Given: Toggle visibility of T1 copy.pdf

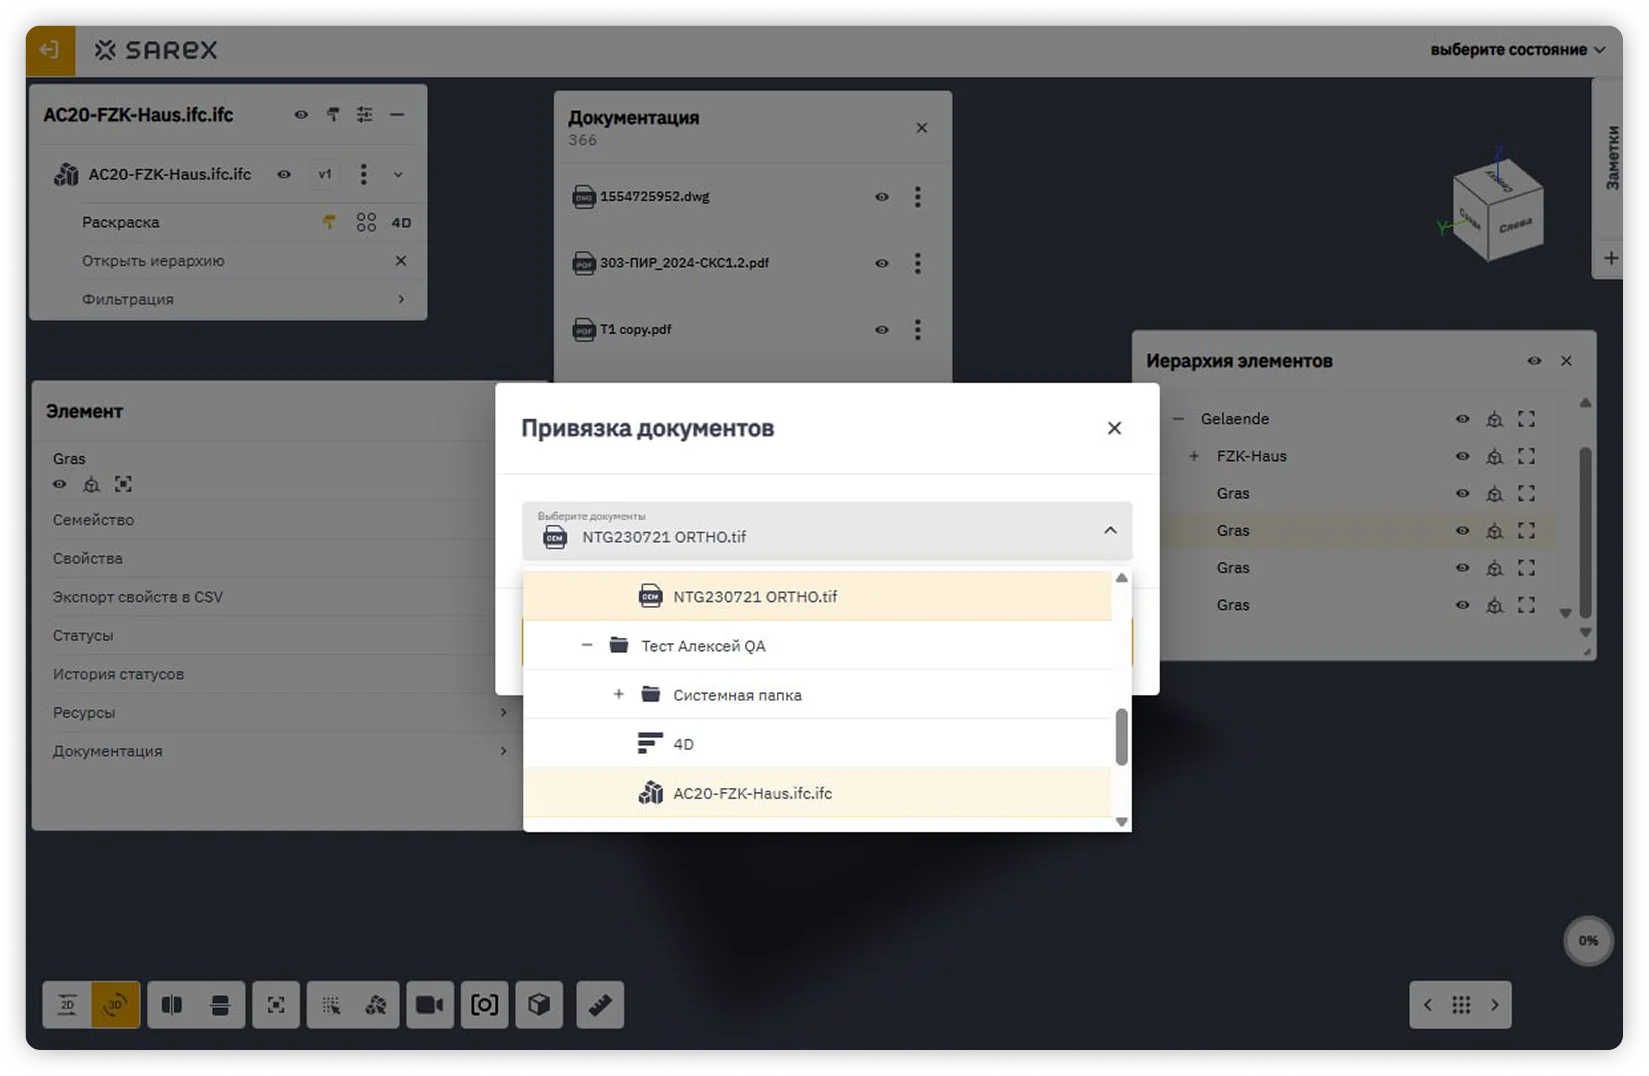Looking at the screenshot, I should pos(881,330).
